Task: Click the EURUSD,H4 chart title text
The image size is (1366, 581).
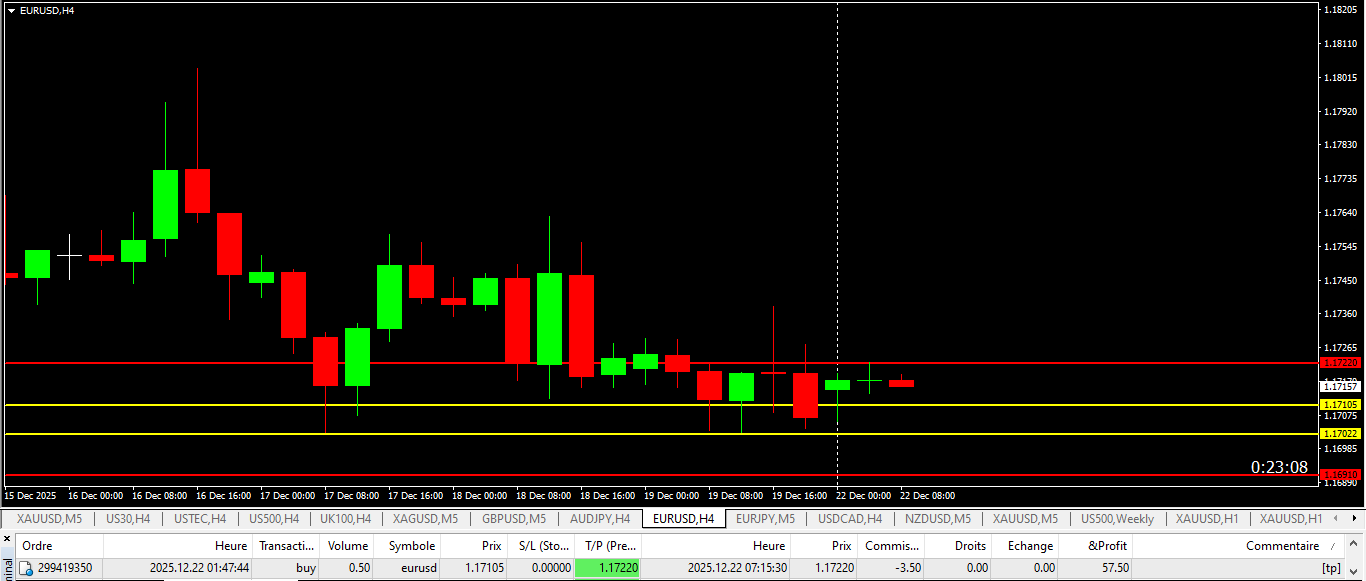Action: pos(47,10)
